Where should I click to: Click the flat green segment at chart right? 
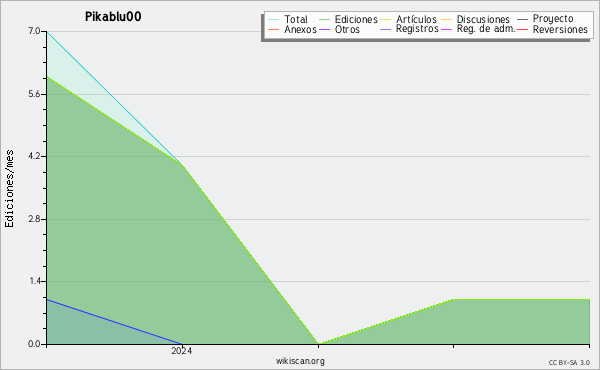point(521,299)
